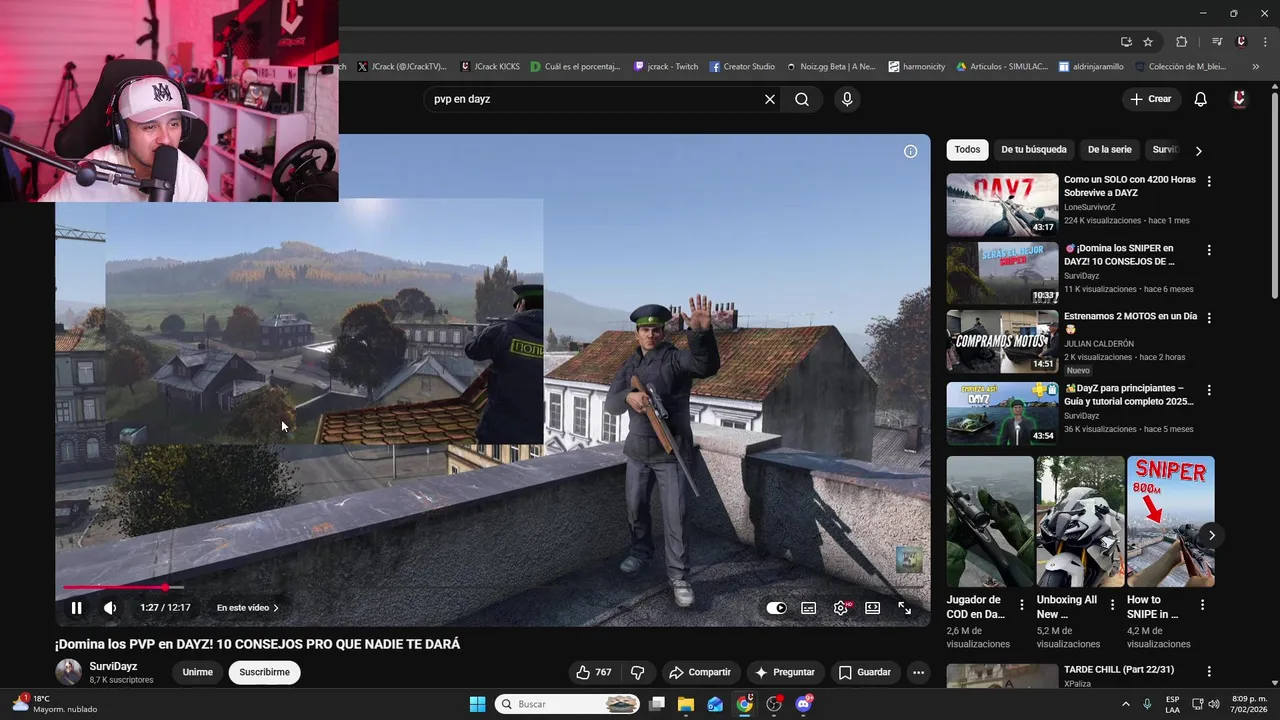Open the Windows Start menu
This screenshot has width=1280, height=720.
pos(477,704)
